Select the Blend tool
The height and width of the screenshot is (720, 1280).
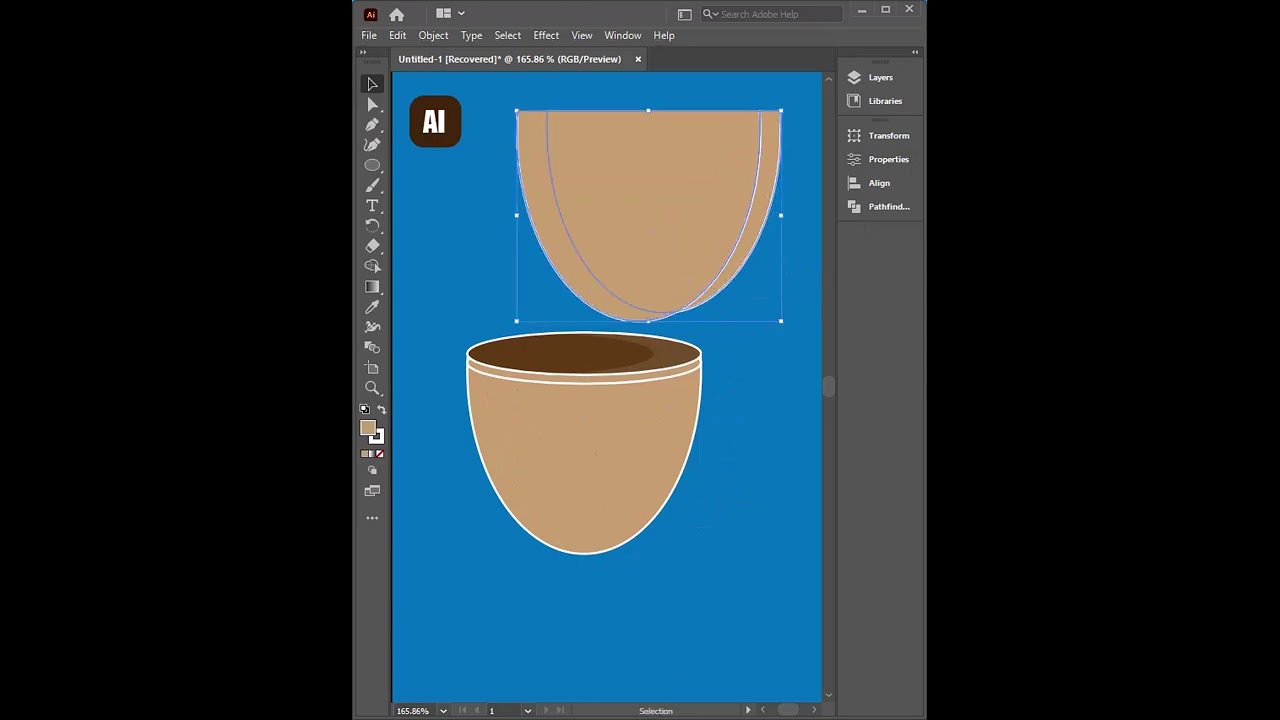tap(372, 347)
